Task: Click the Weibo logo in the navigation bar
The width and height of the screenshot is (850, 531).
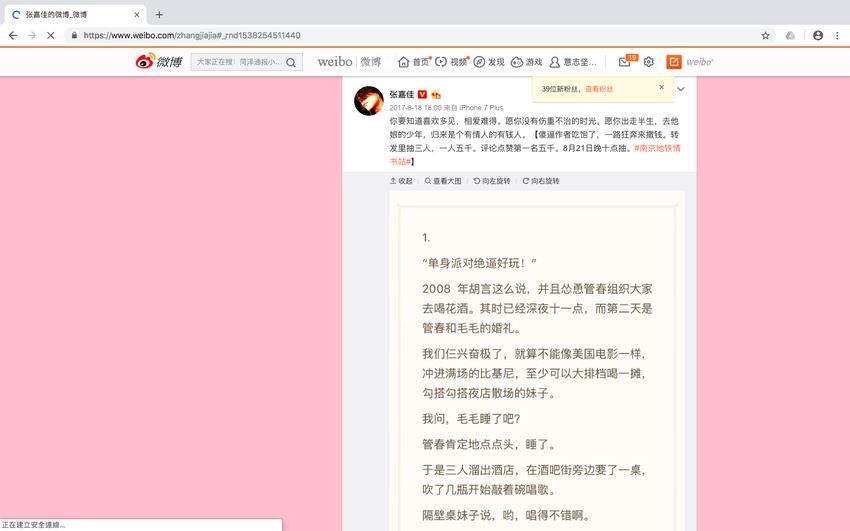Action: (x=159, y=62)
